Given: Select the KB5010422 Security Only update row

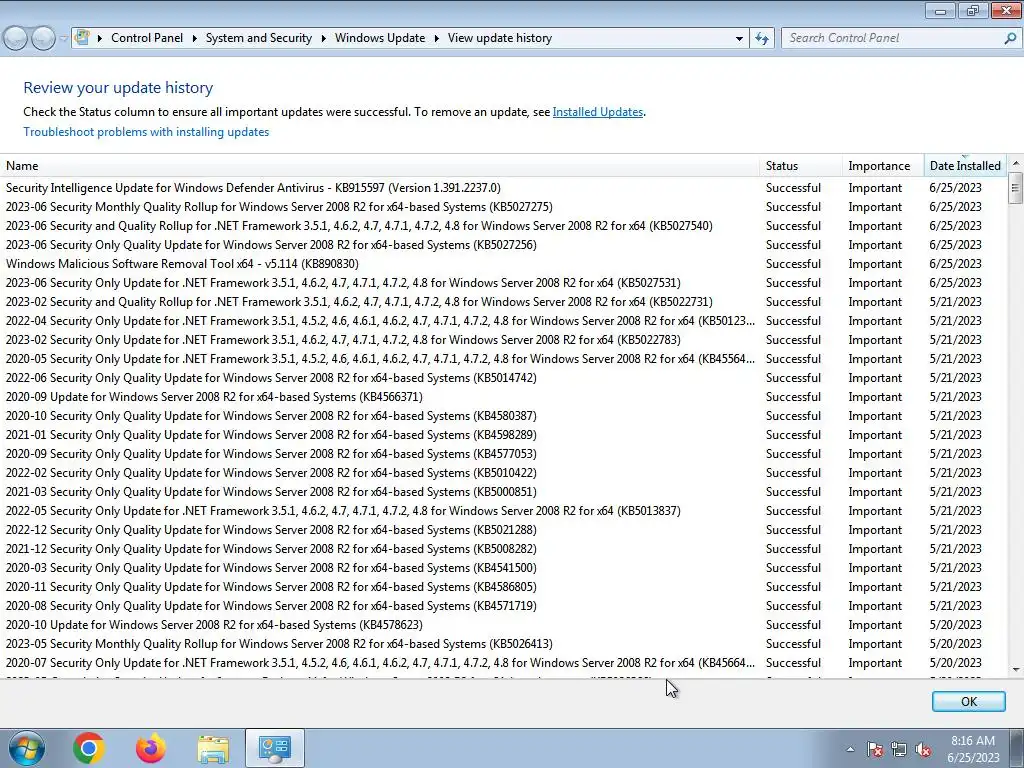Looking at the screenshot, I should click(503, 473).
